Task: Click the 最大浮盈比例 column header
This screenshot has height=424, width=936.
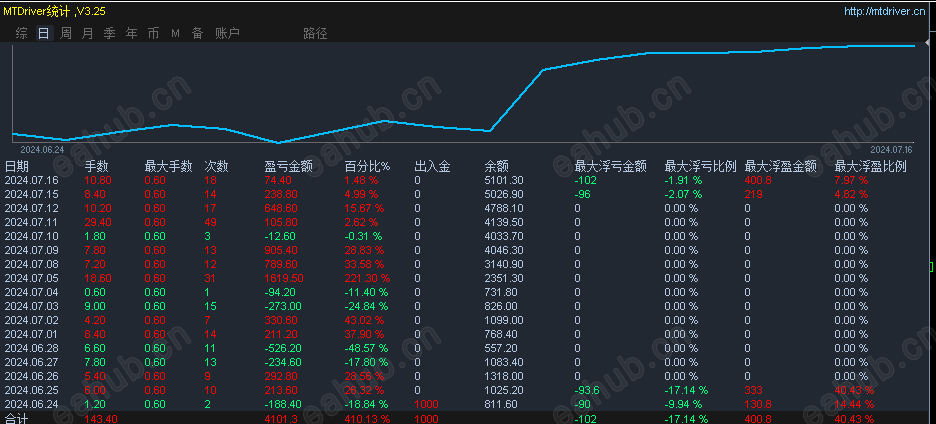Action: [870, 166]
